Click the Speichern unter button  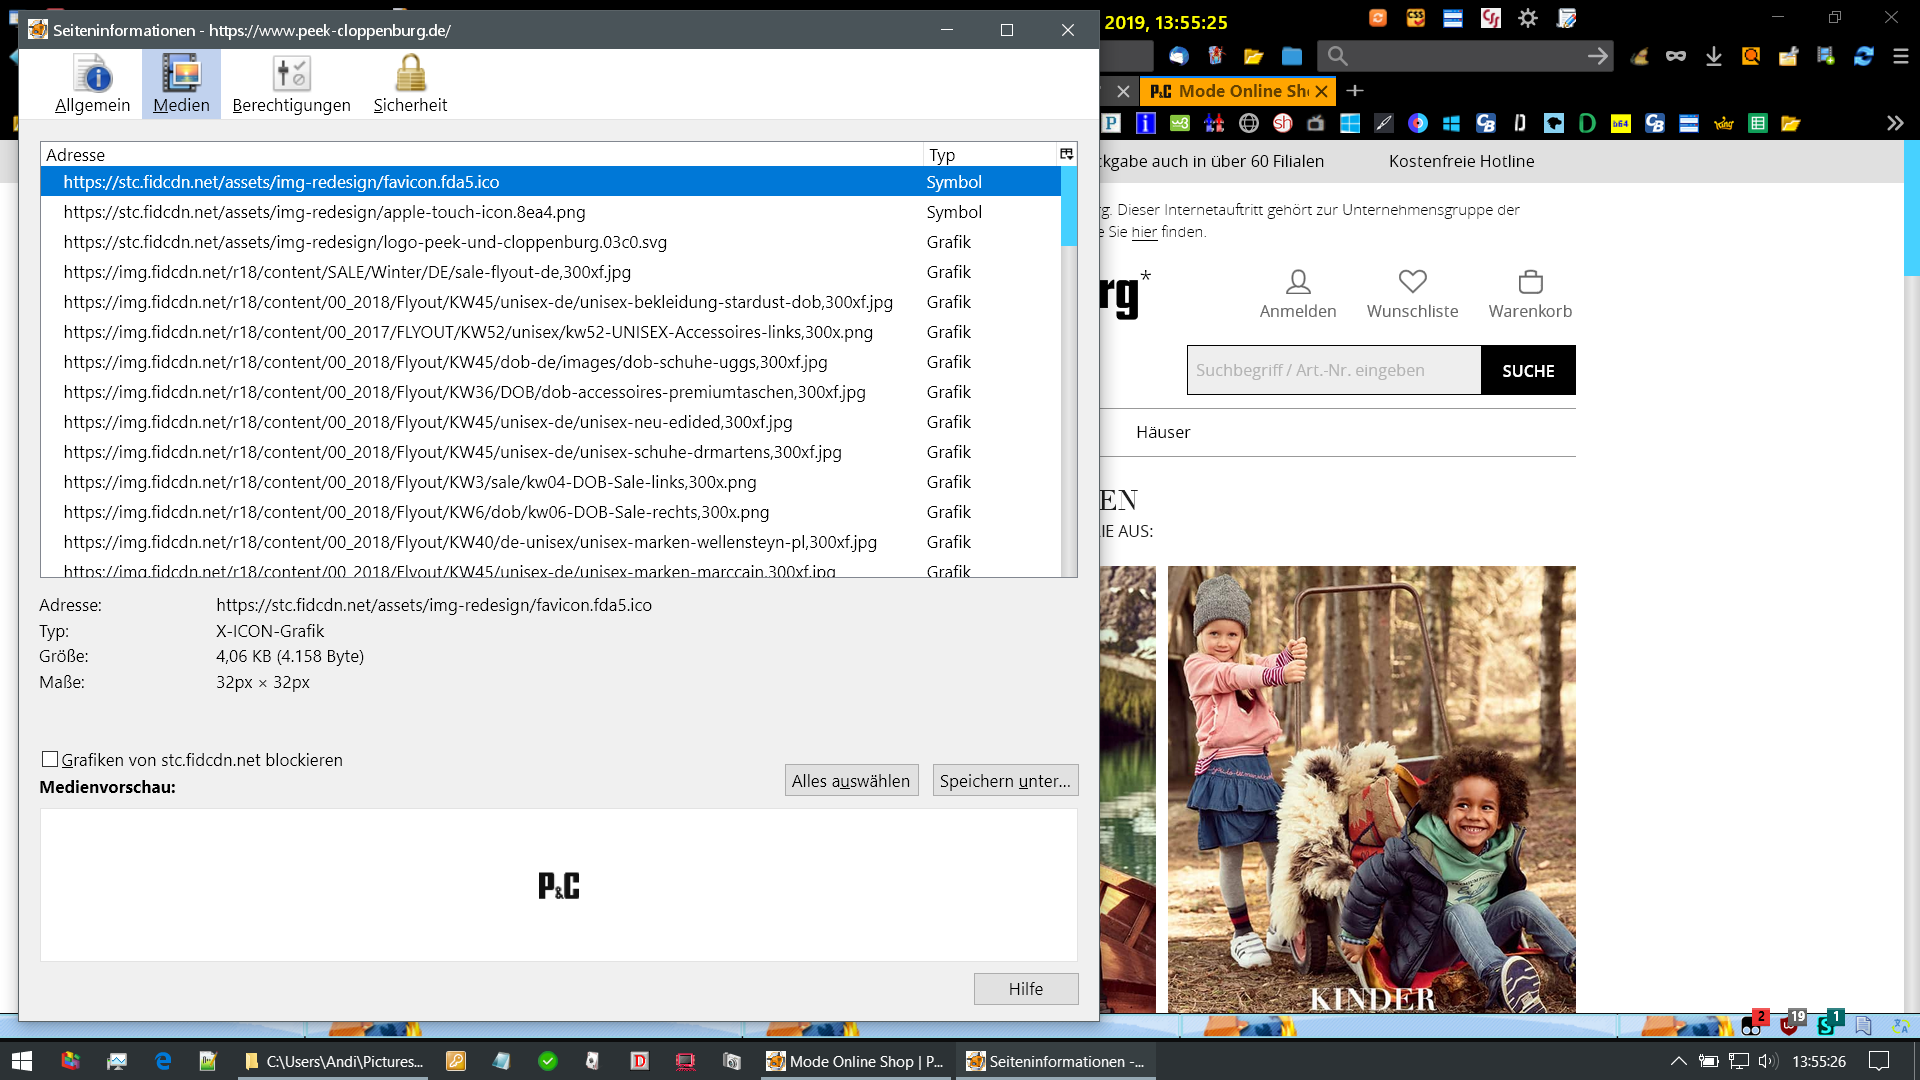[1004, 781]
